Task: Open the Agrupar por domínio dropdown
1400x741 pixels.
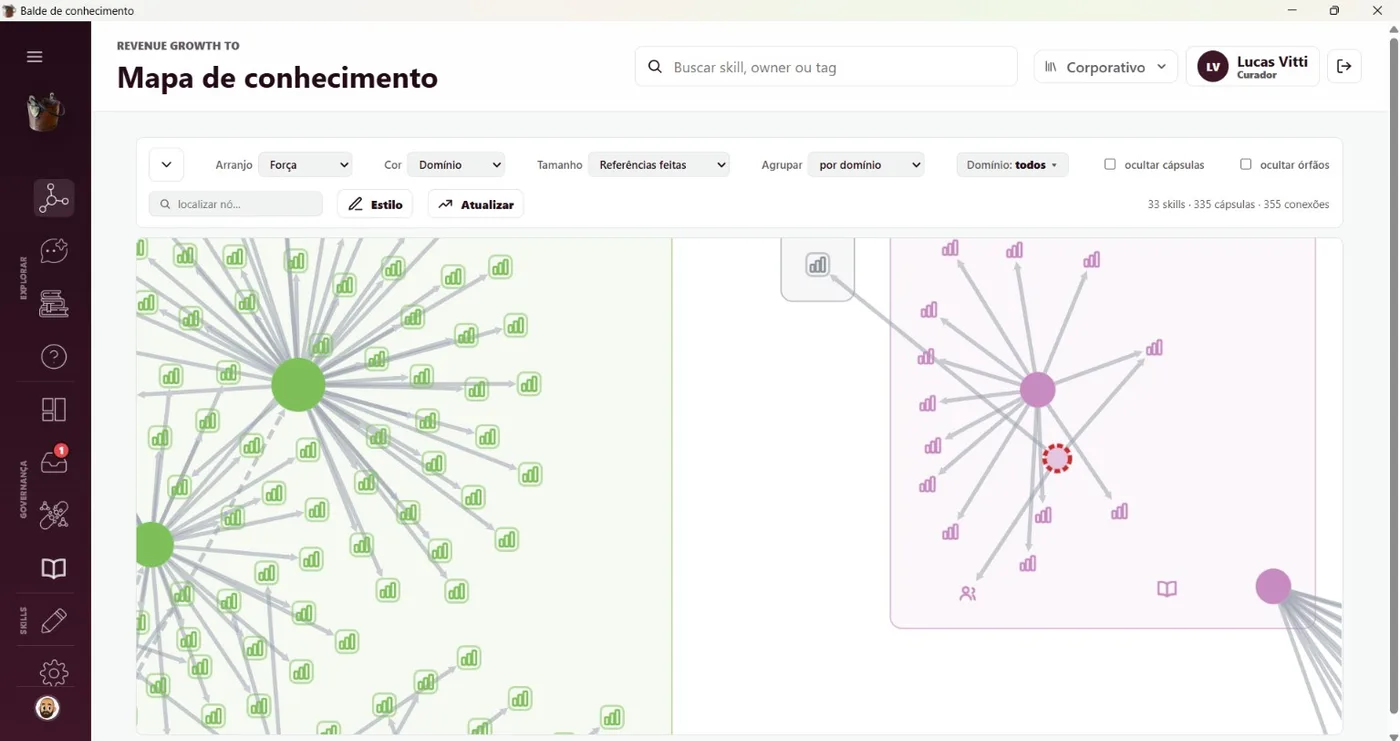Action: pos(866,165)
